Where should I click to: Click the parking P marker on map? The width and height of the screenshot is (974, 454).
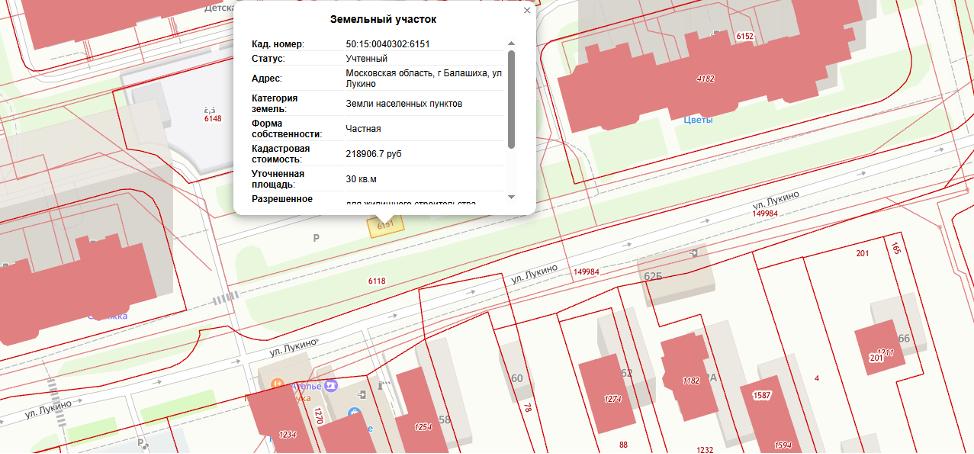pos(316,238)
